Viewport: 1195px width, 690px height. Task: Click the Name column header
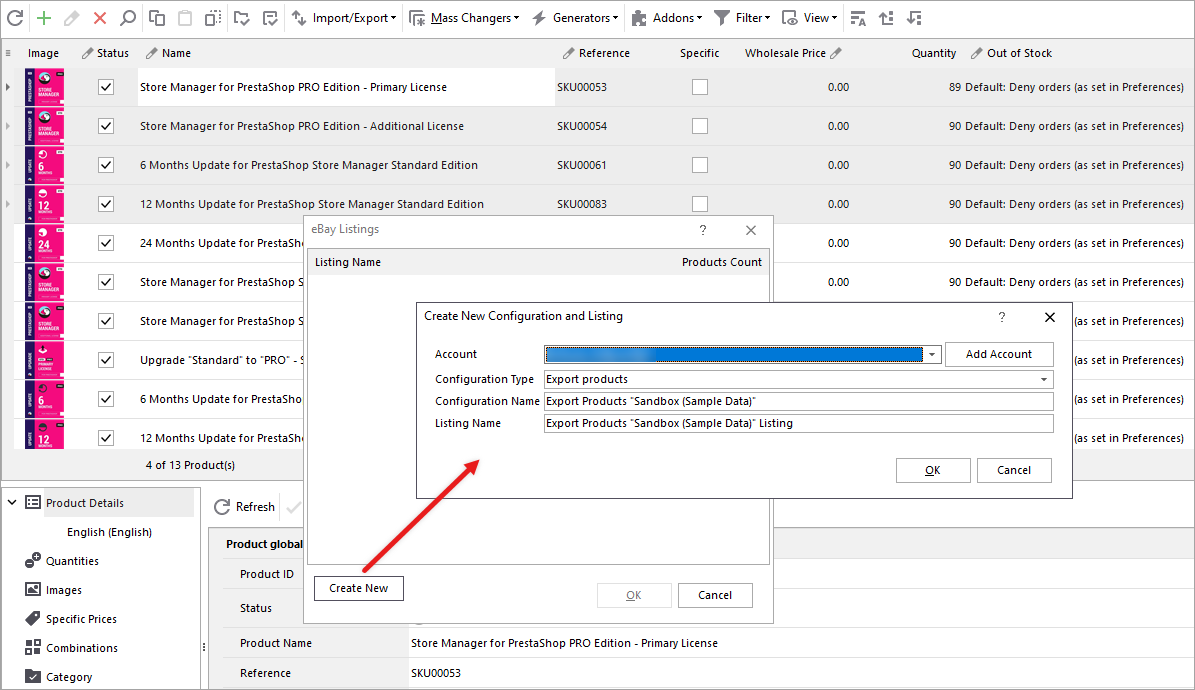(176, 53)
